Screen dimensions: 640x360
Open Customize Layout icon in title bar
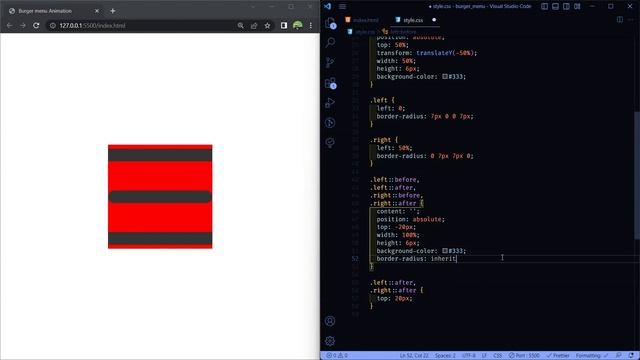tap(577, 6)
